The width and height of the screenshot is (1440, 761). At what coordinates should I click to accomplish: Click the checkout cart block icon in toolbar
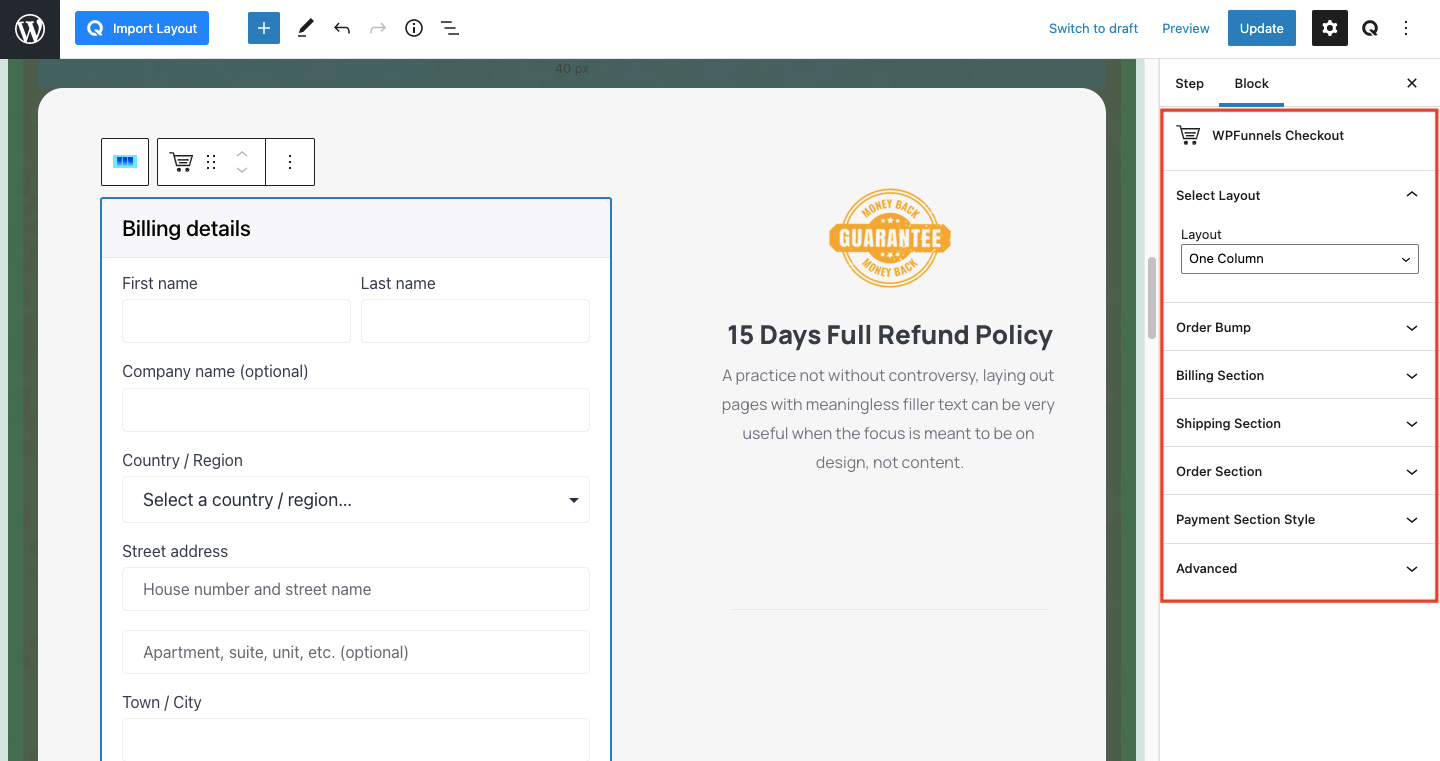(x=181, y=162)
